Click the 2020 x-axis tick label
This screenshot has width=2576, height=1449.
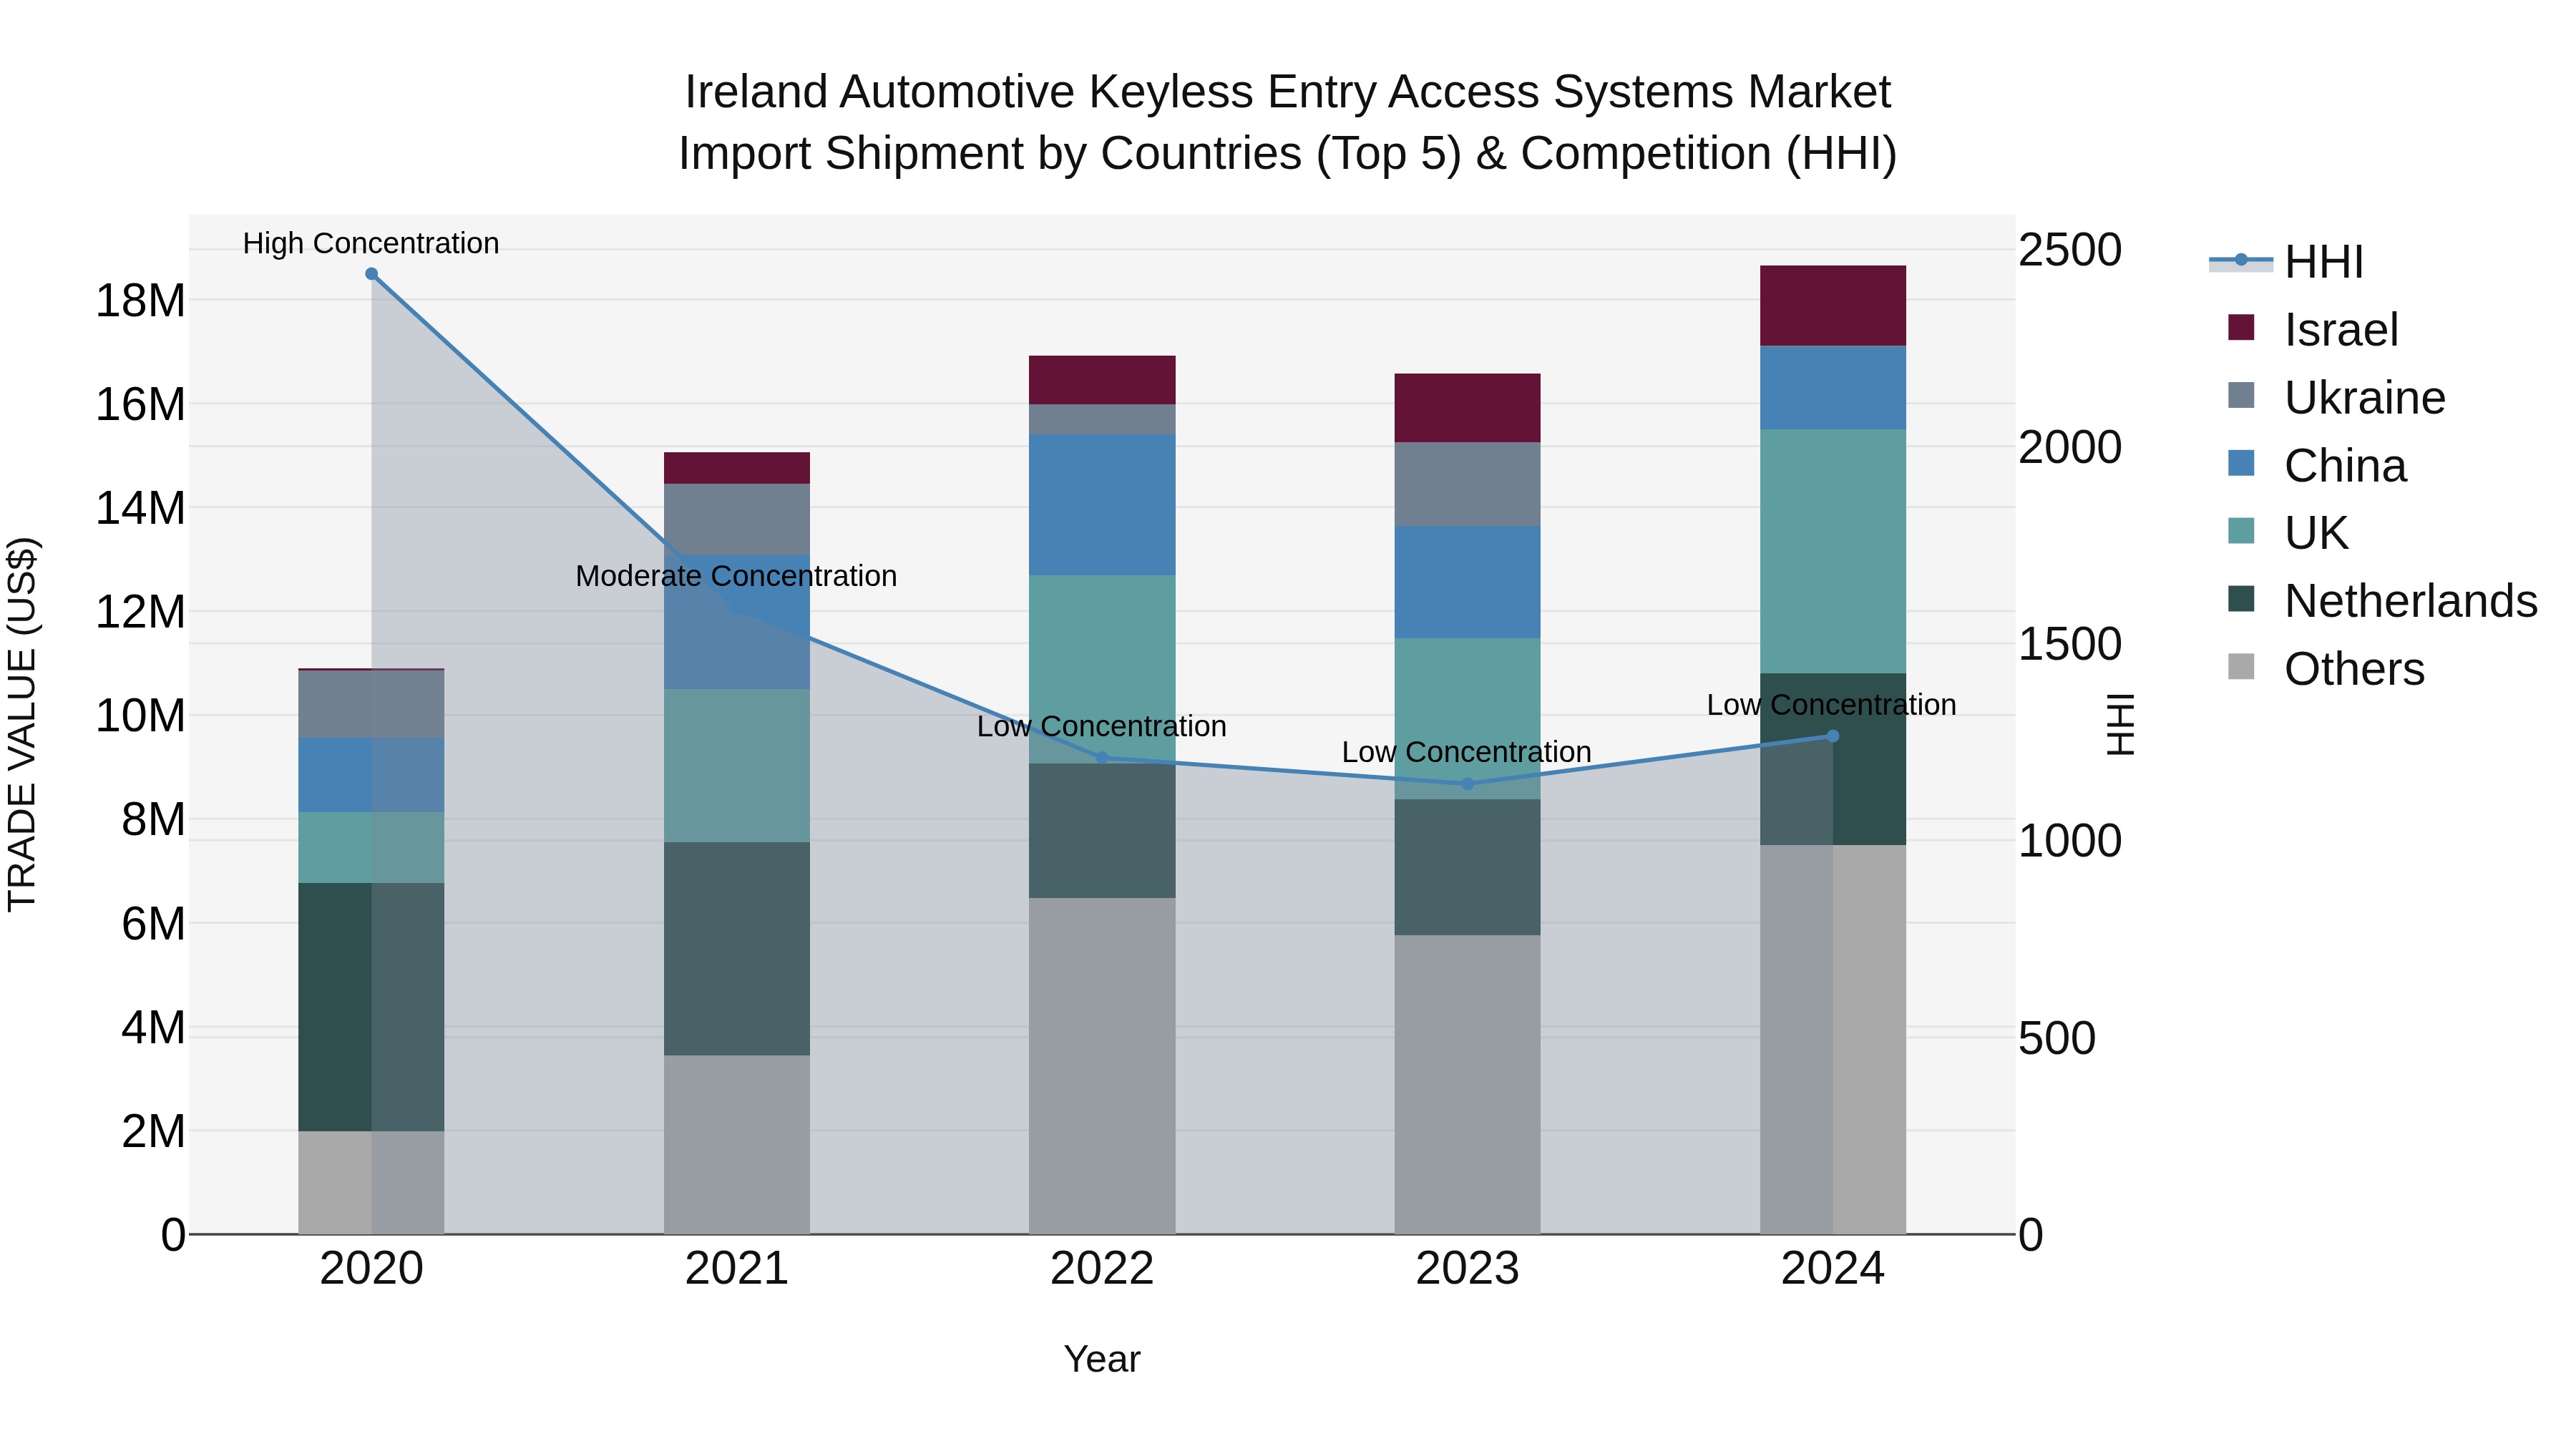click(x=371, y=1269)
